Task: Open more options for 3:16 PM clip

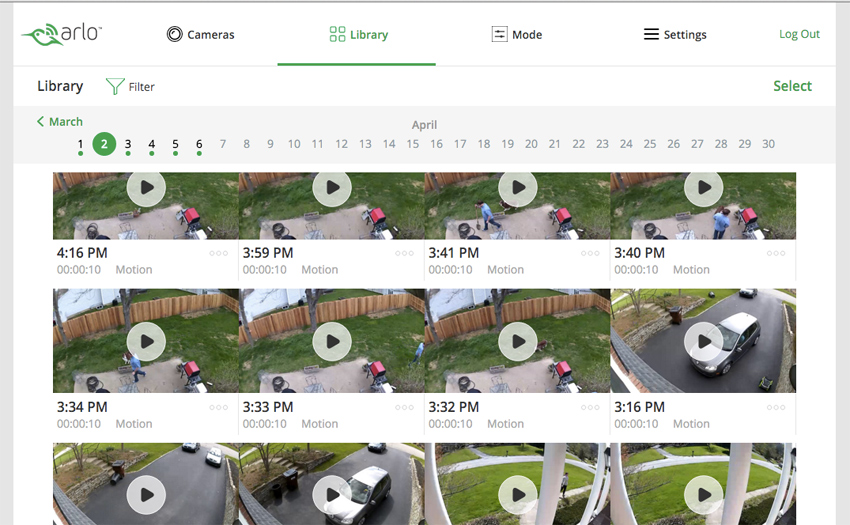Action: pyautogui.click(x=776, y=407)
